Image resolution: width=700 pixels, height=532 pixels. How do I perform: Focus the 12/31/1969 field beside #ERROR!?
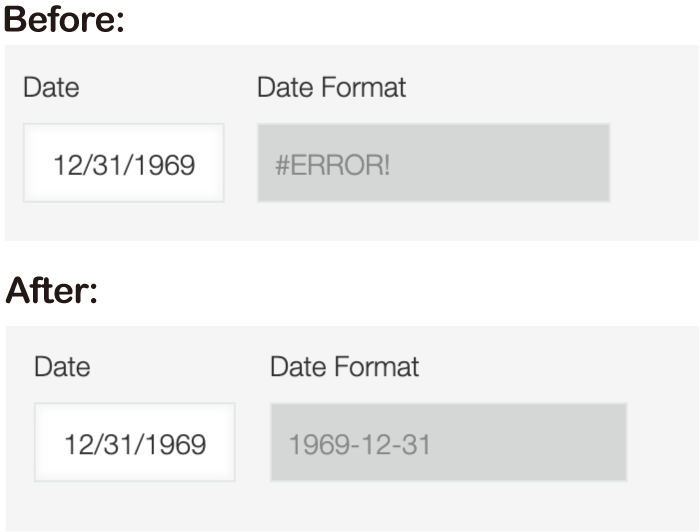coord(124,164)
